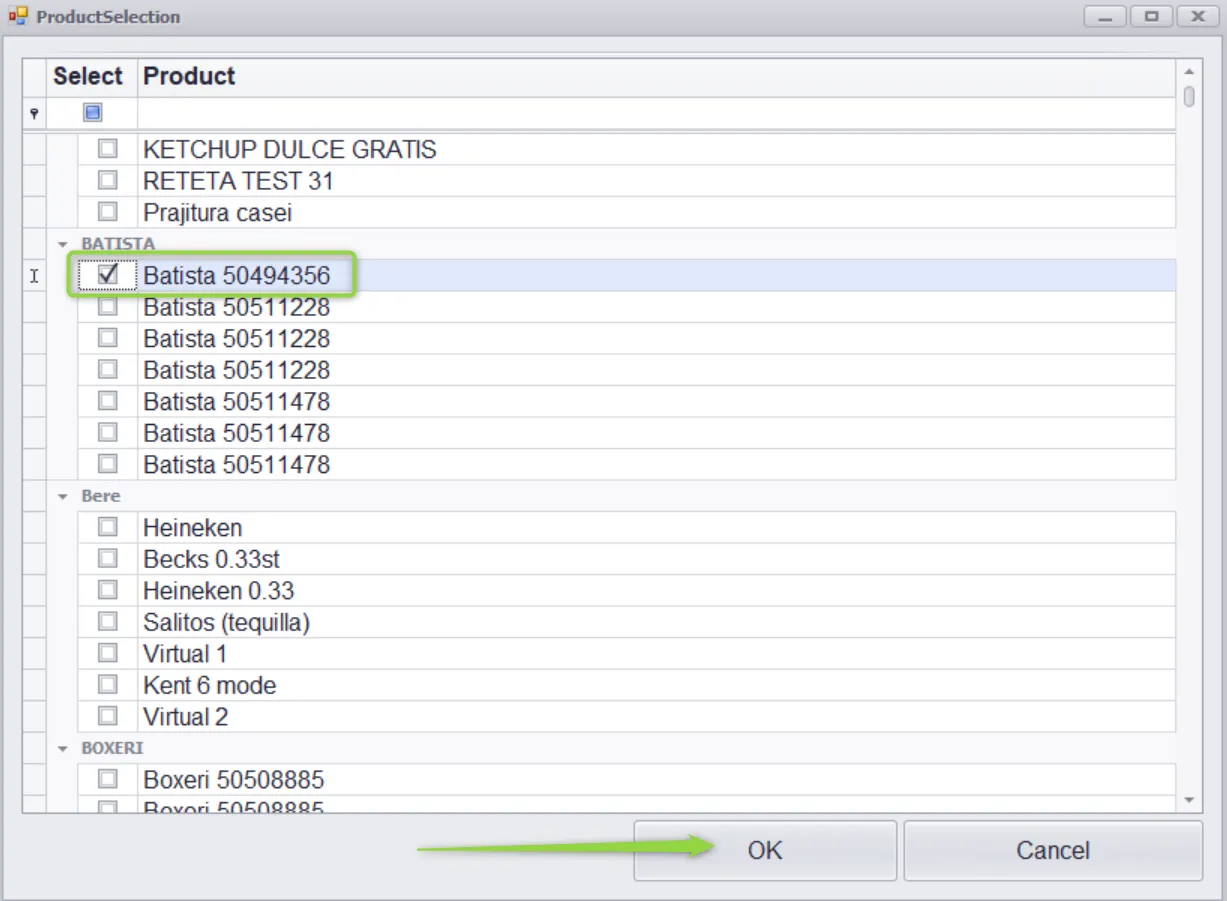
Task: Click the product name "Batista 50494356"
Action: pyautogui.click(x=237, y=275)
